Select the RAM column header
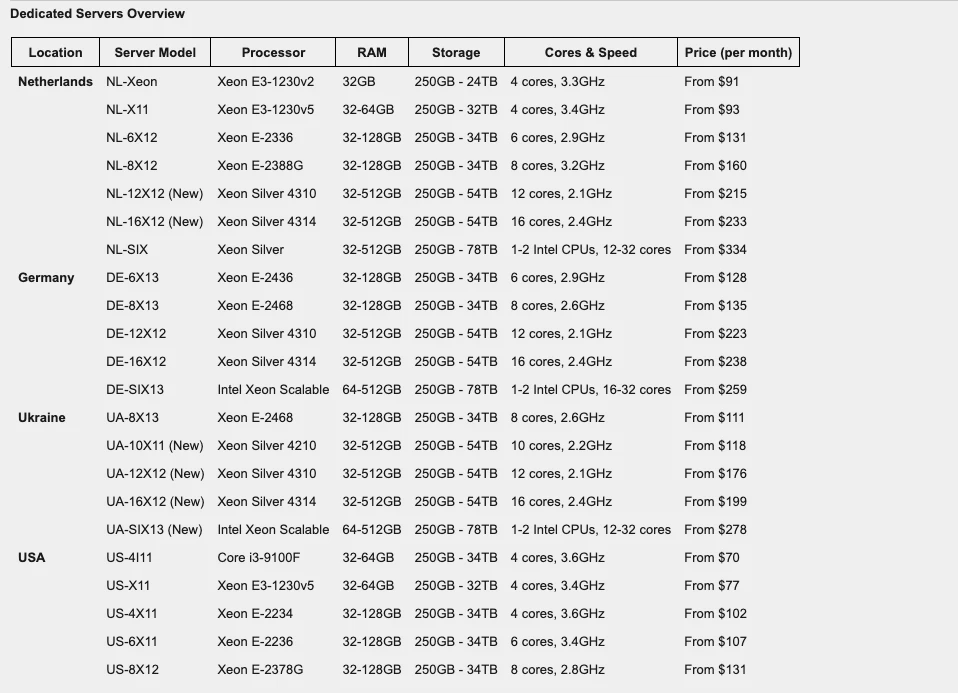The height and width of the screenshot is (693, 958). [371, 52]
